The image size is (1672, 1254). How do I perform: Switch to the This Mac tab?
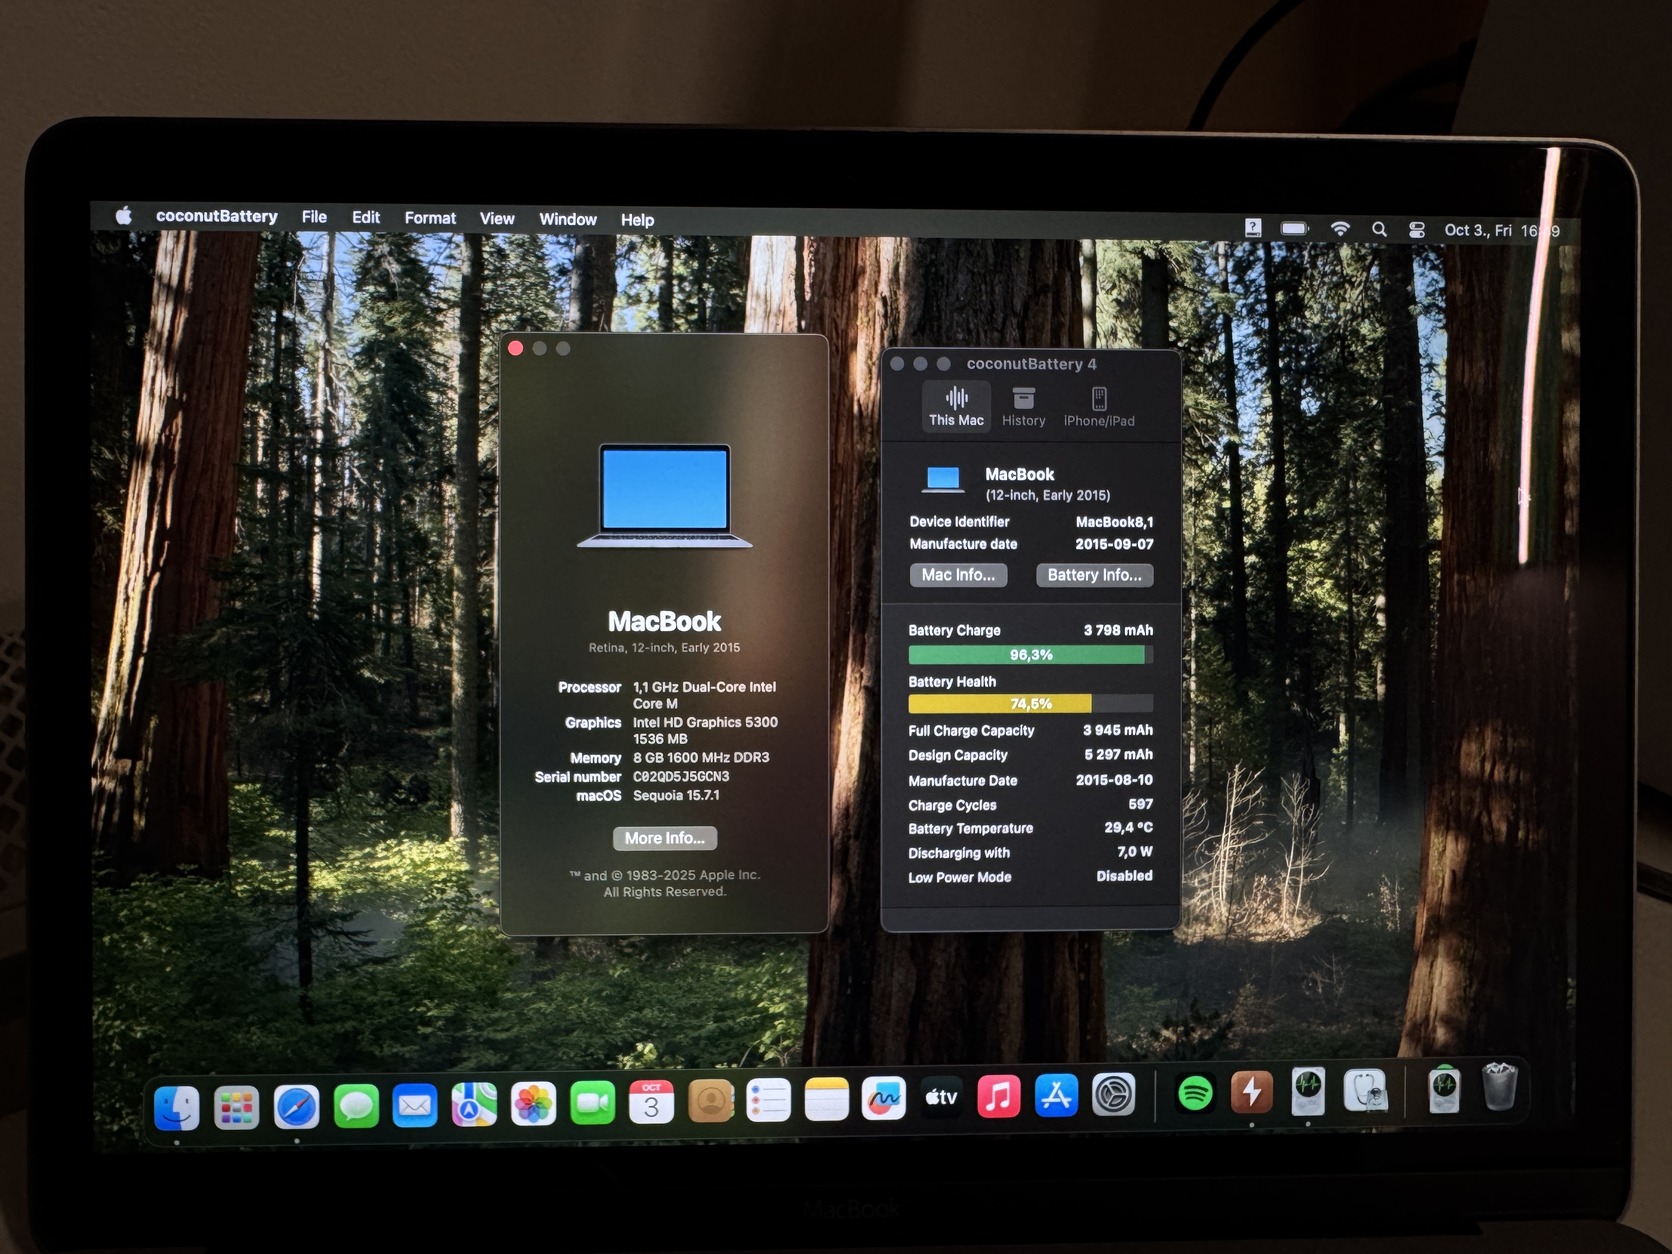click(x=956, y=407)
